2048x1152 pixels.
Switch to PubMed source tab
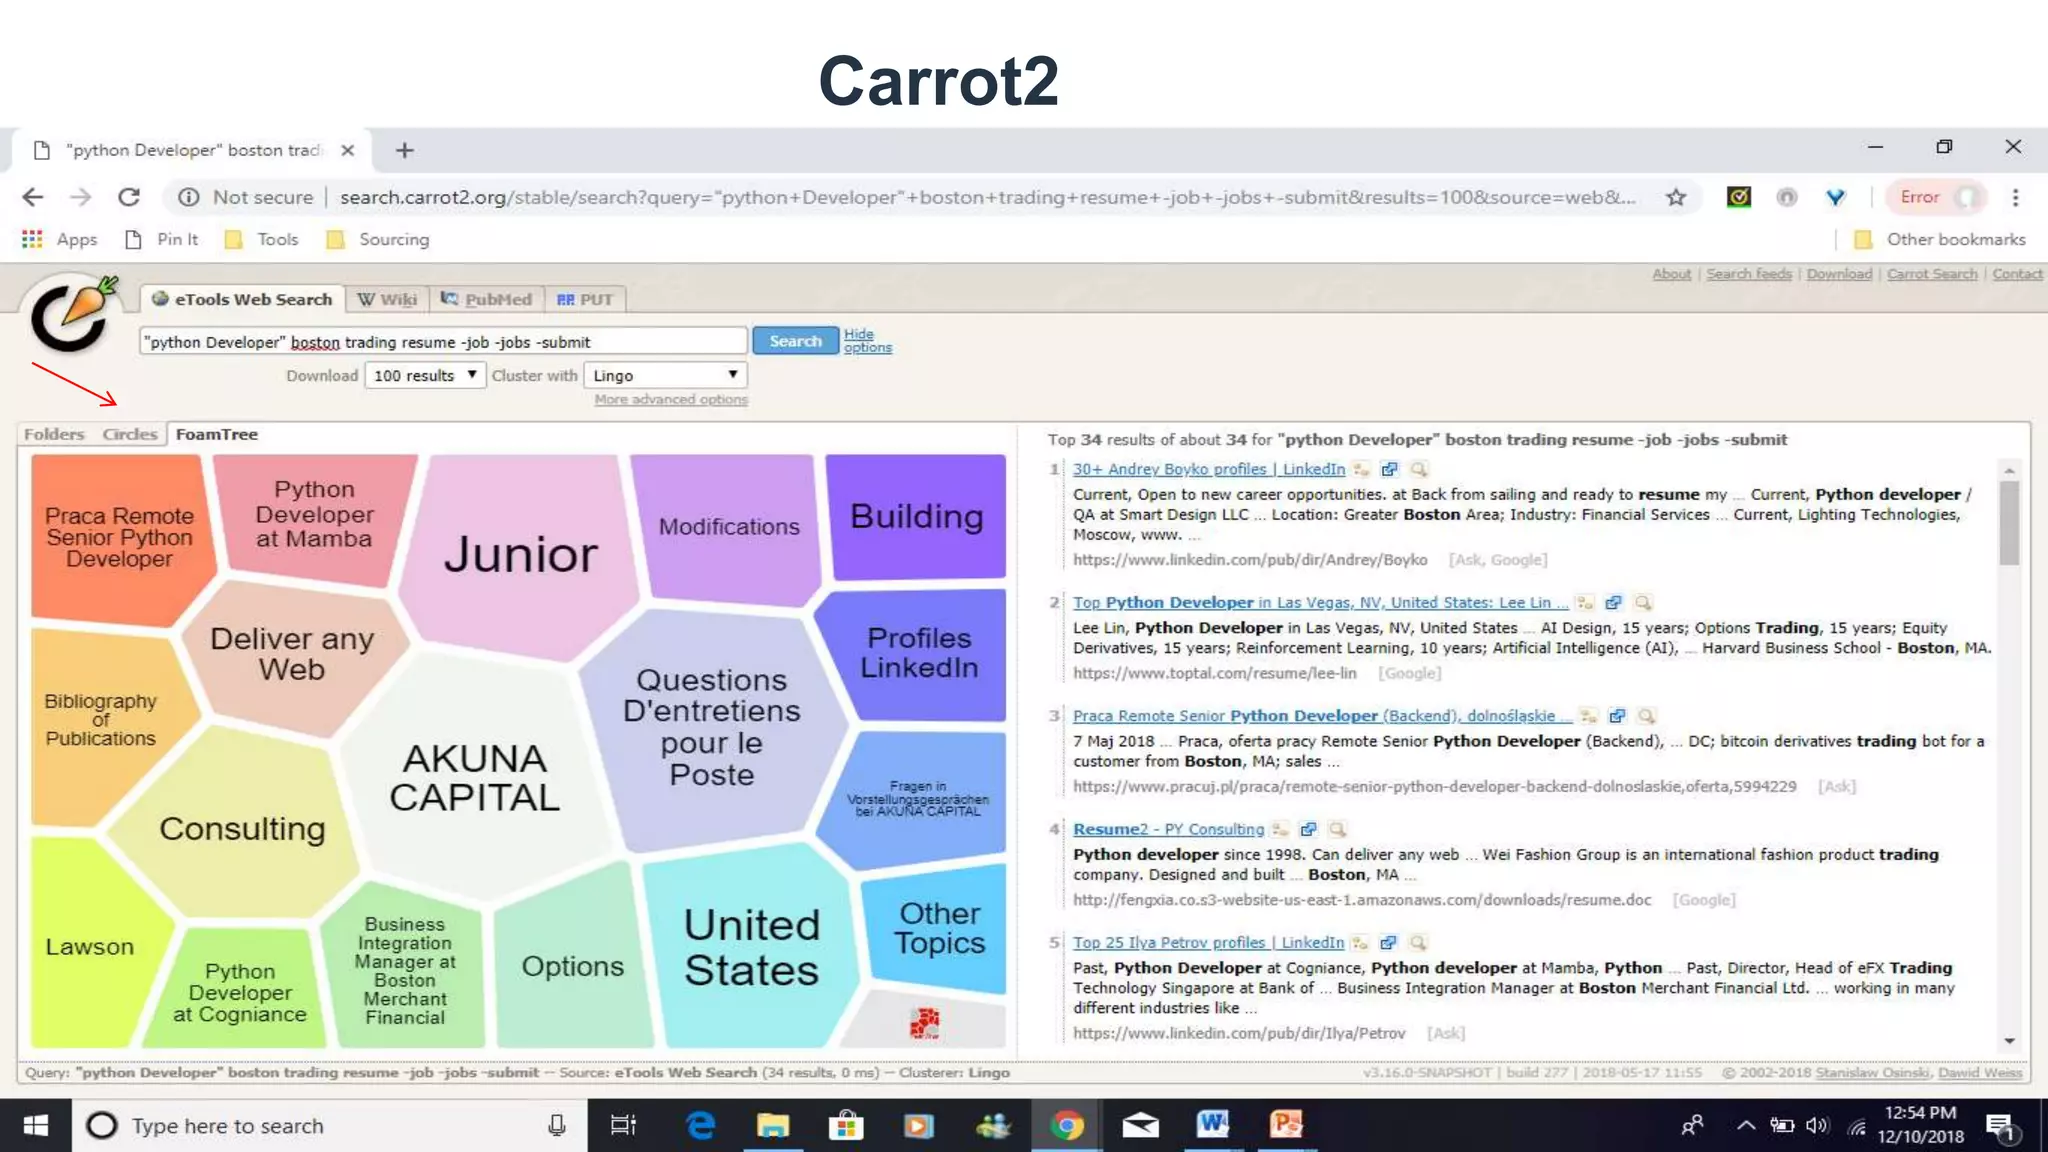pos(487,299)
